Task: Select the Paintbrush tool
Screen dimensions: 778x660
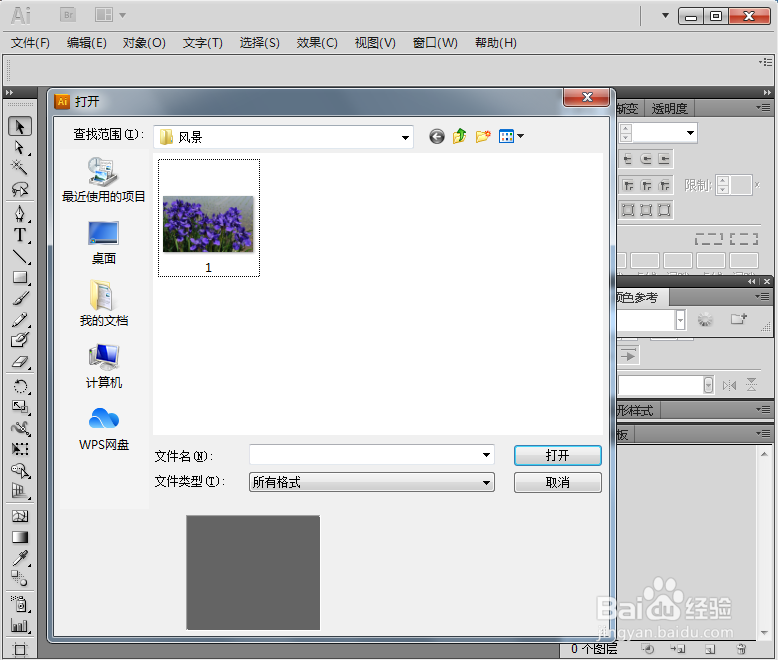Action: pyautogui.click(x=20, y=298)
